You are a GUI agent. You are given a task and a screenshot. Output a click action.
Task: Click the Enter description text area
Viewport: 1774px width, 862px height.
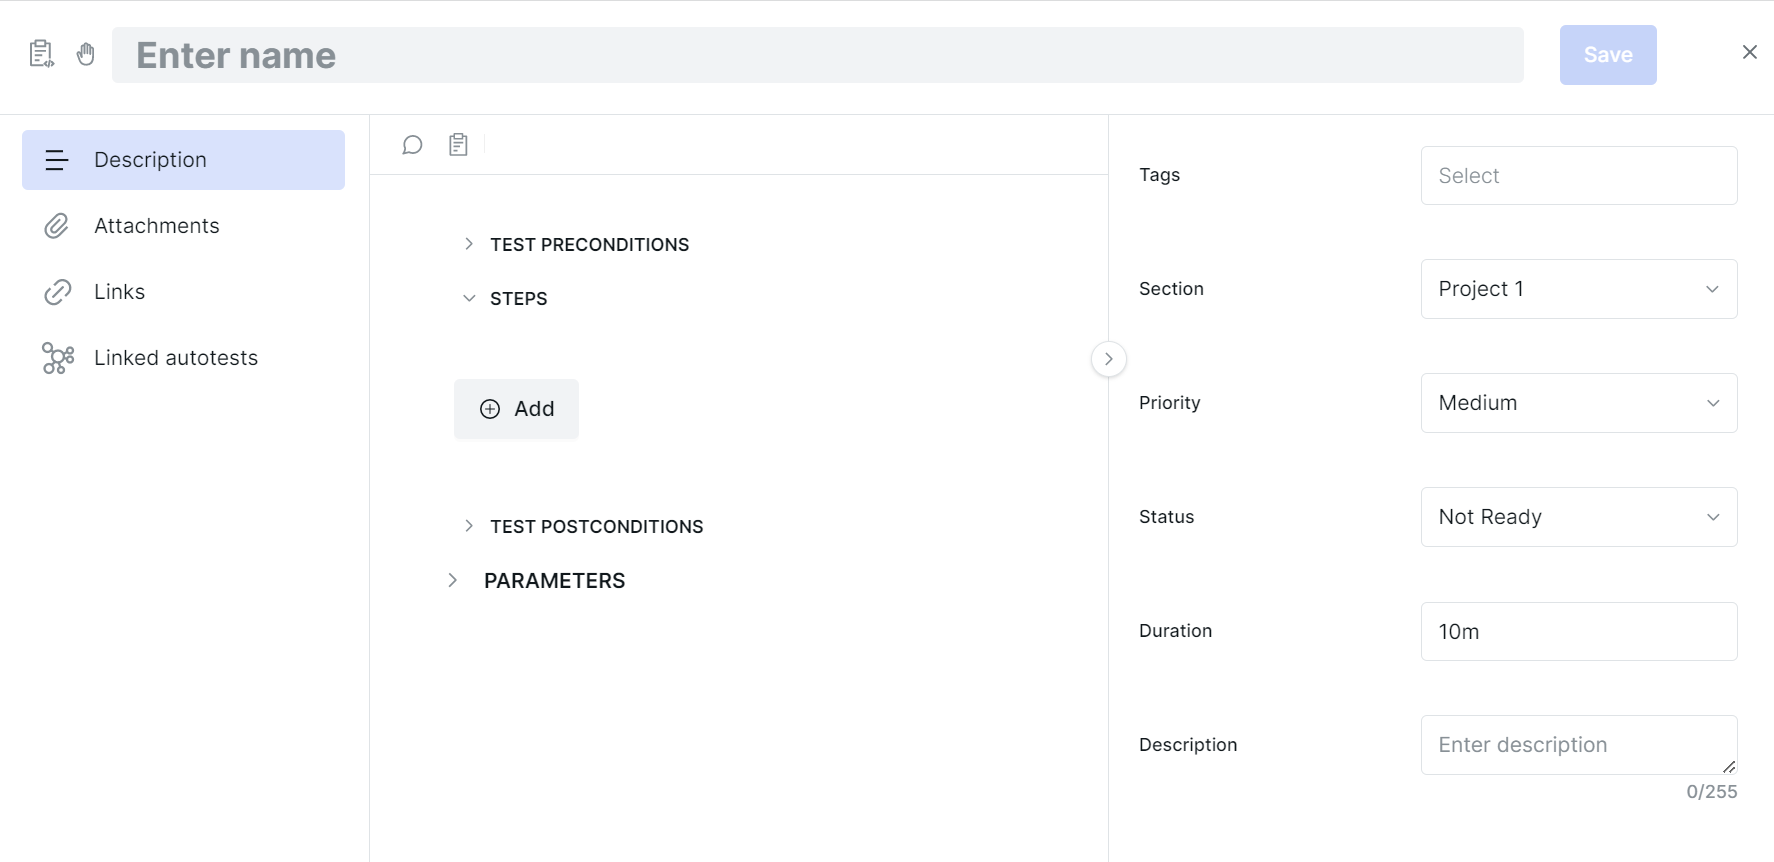(x=1579, y=745)
